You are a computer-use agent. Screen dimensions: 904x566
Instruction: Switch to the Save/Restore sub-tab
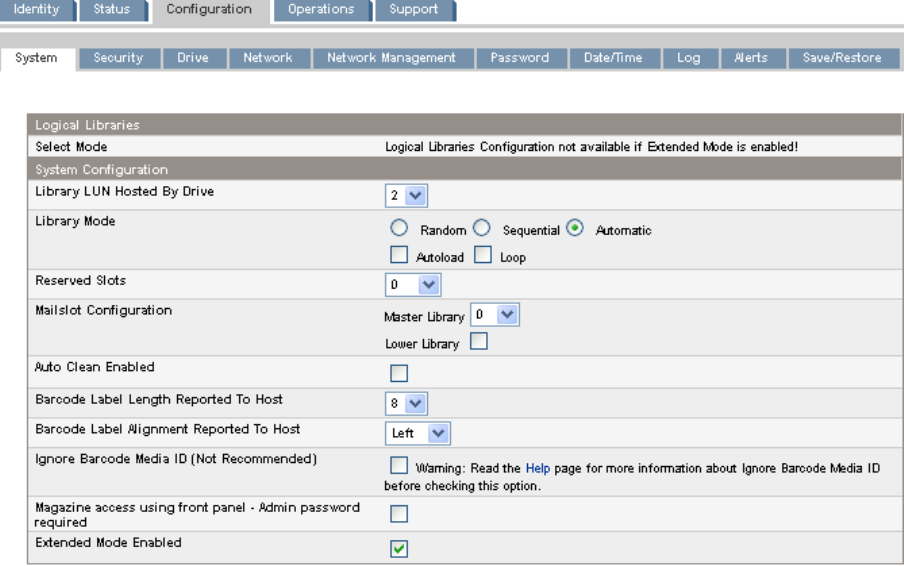point(841,58)
